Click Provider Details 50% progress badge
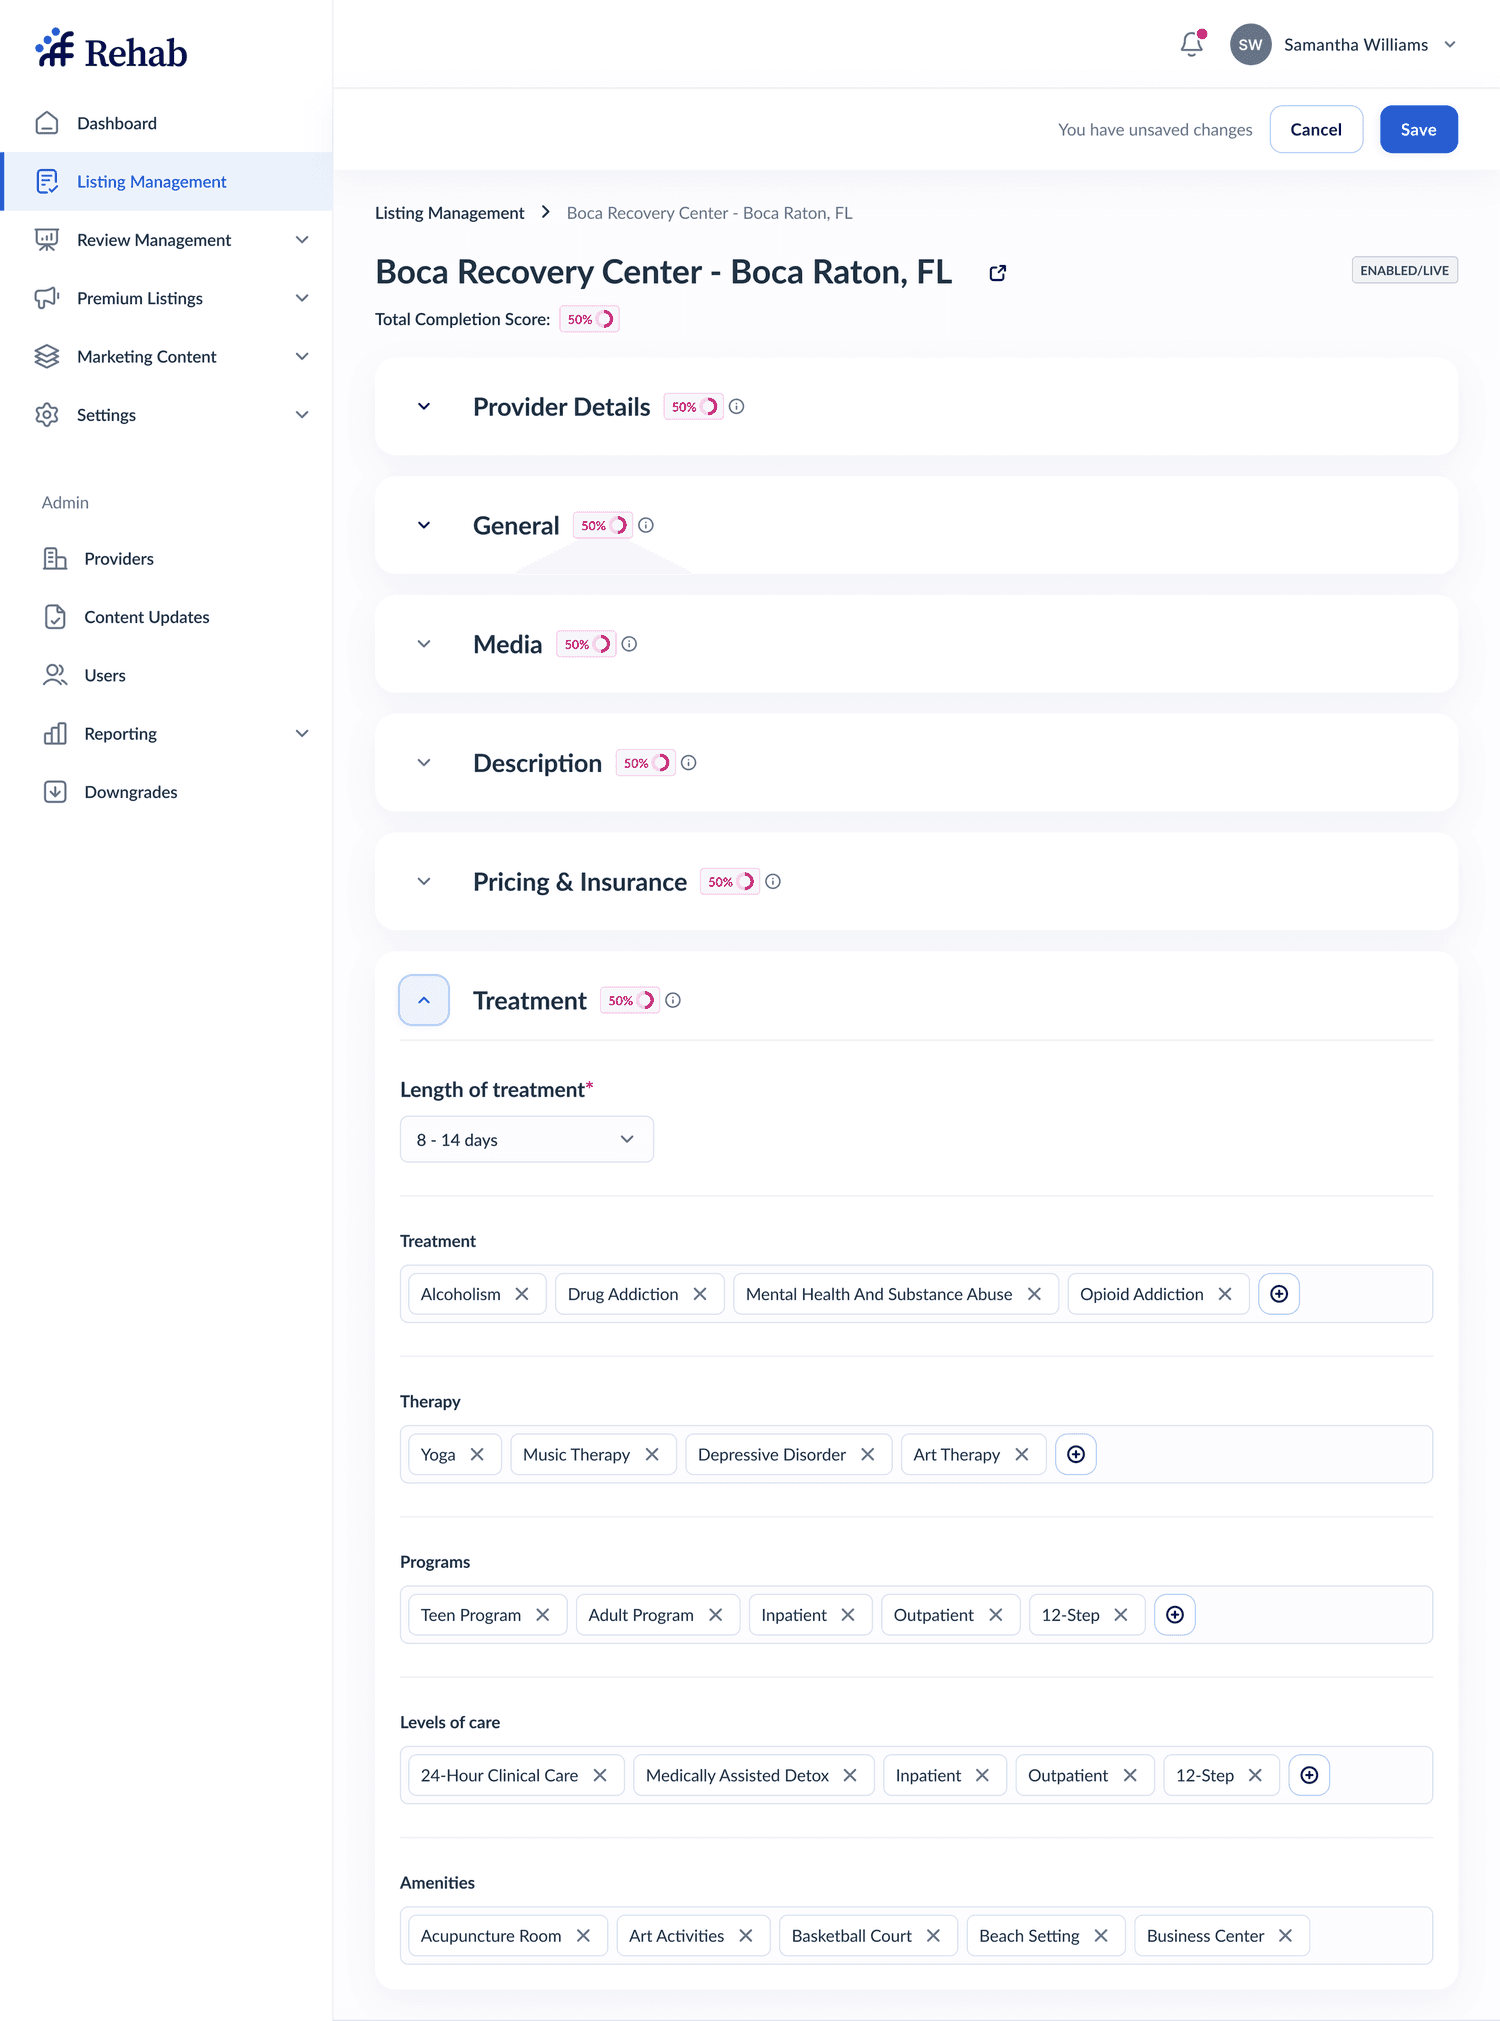The height and width of the screenshot is (2021, 1500). 693,407
